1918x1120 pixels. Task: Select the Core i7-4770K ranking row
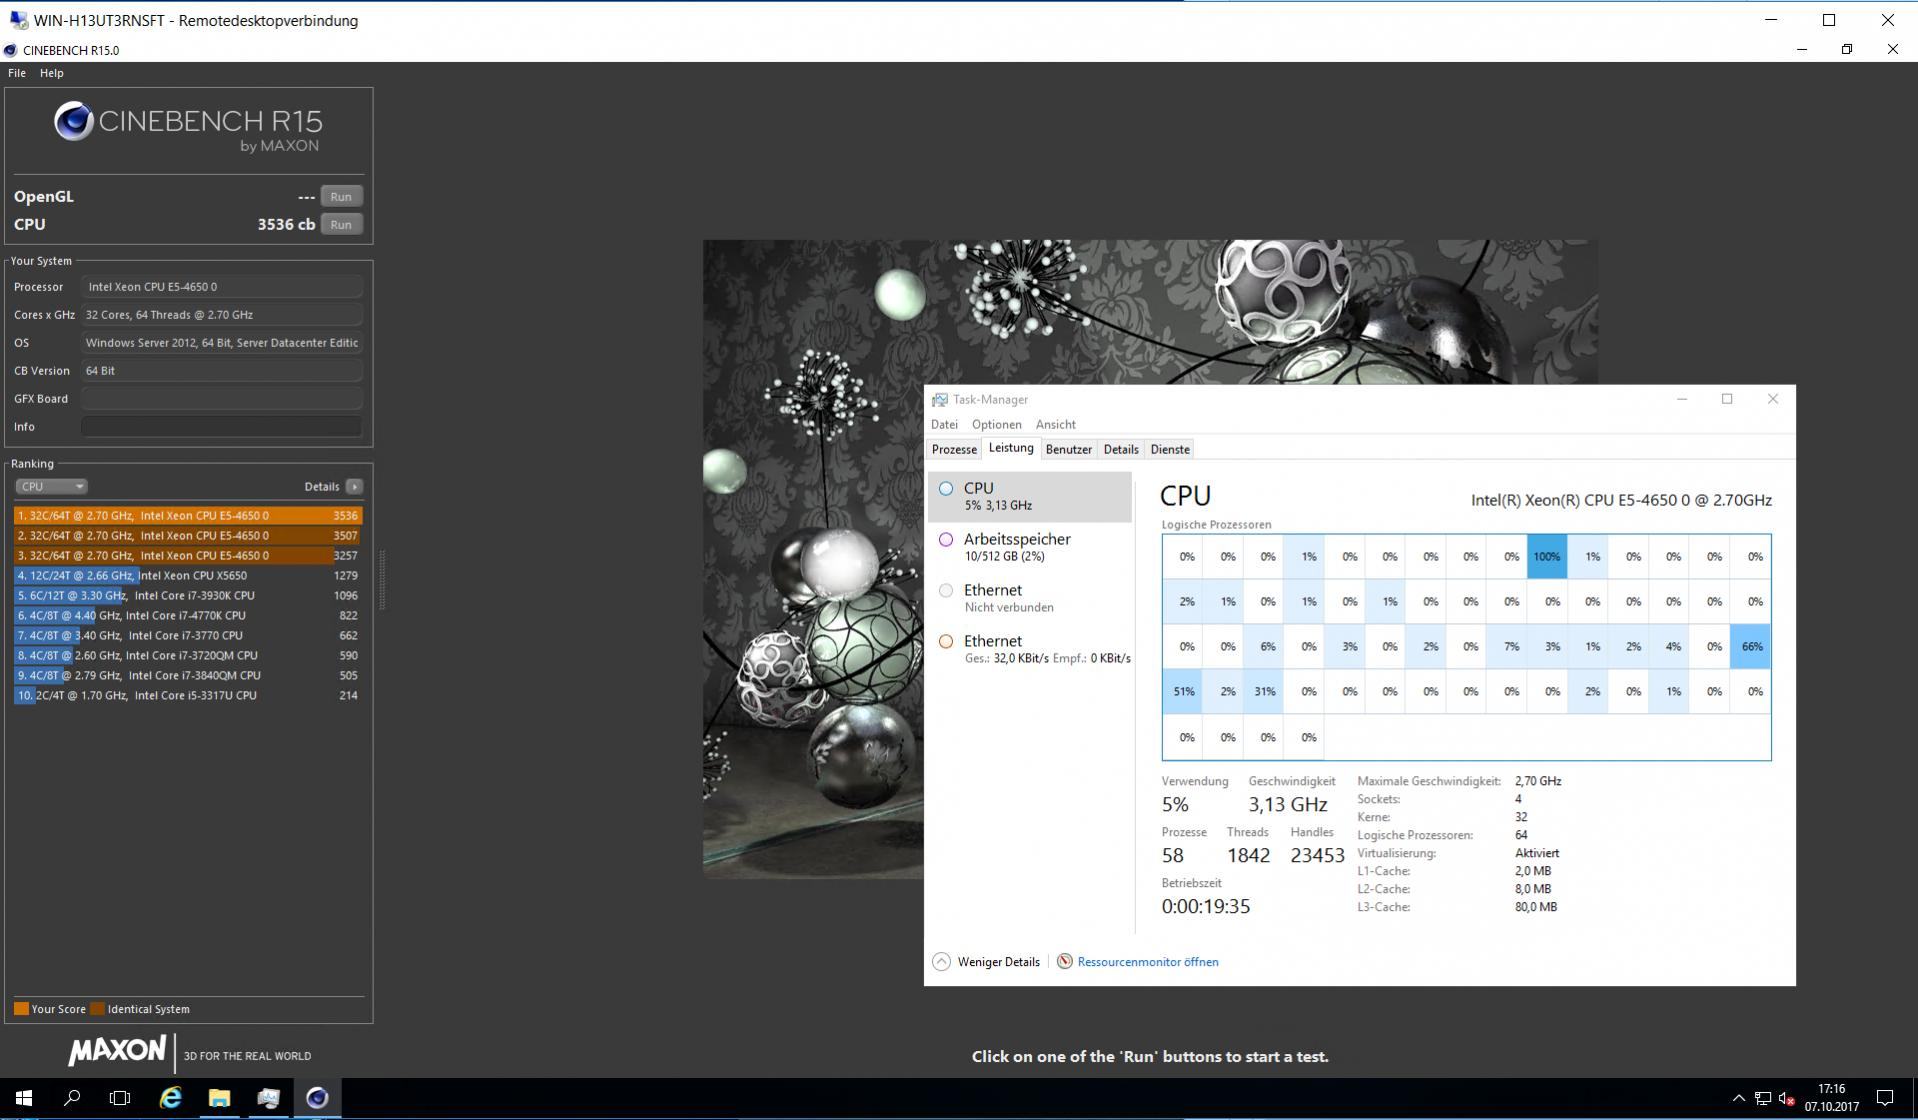(188, 616)
